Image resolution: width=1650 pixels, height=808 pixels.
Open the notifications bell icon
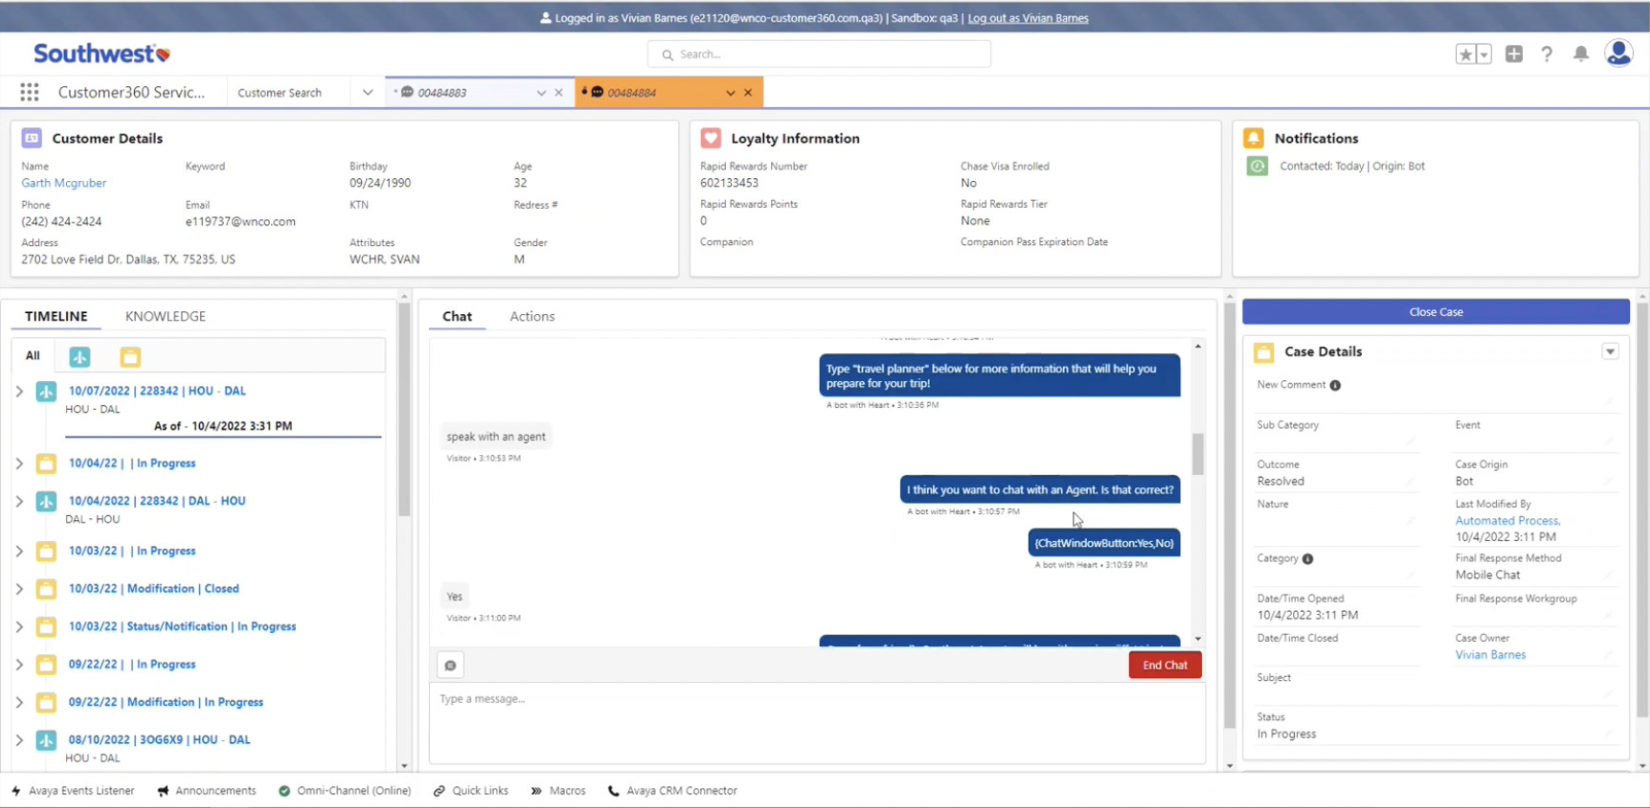[x=1581, y=54]
